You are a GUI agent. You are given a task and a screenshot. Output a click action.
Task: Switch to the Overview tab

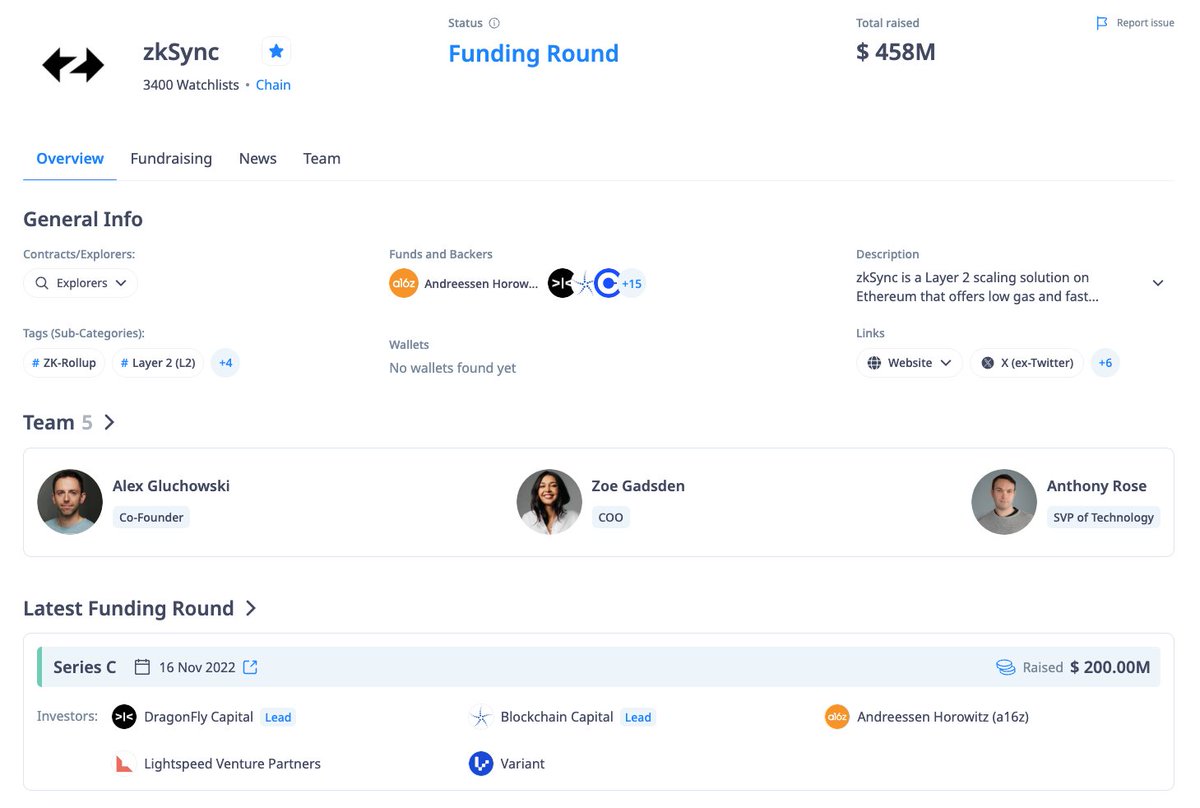(70, 158)
